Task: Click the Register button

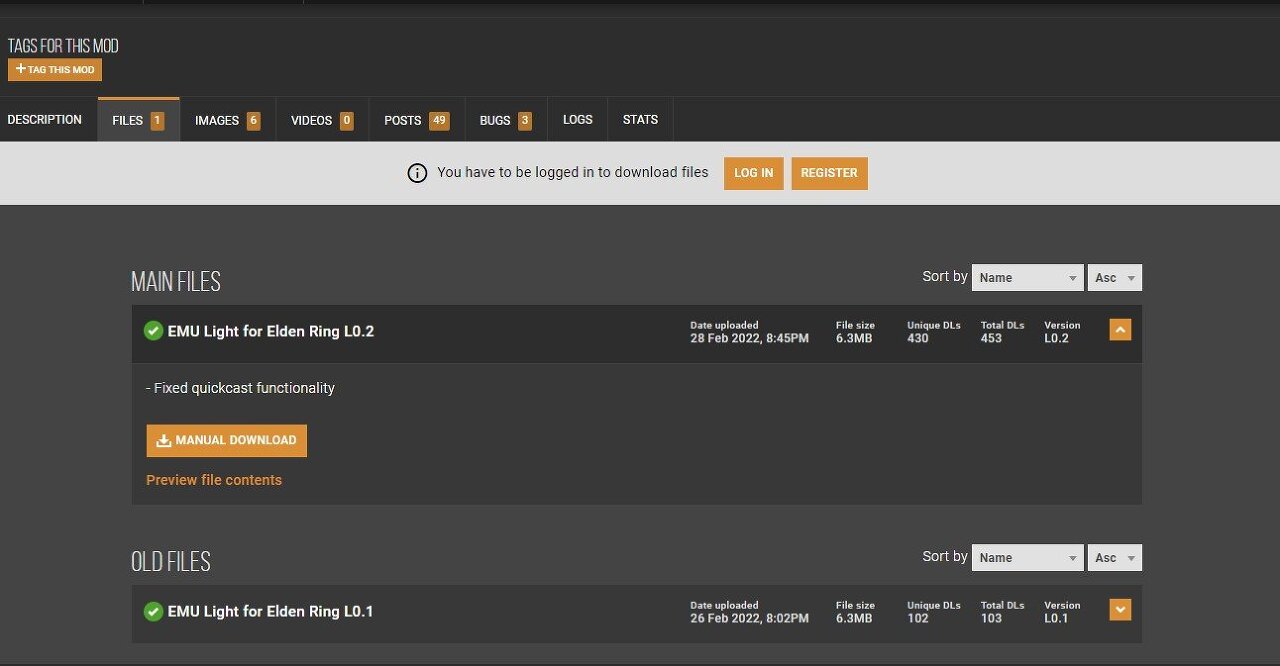Action: [x=829, y=173]
